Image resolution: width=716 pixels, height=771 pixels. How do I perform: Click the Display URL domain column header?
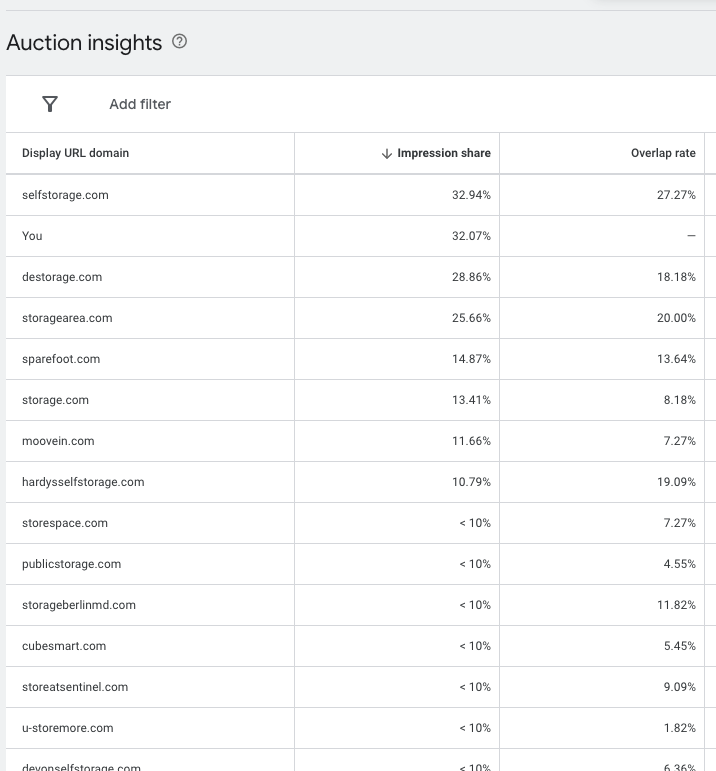point(76,153)
